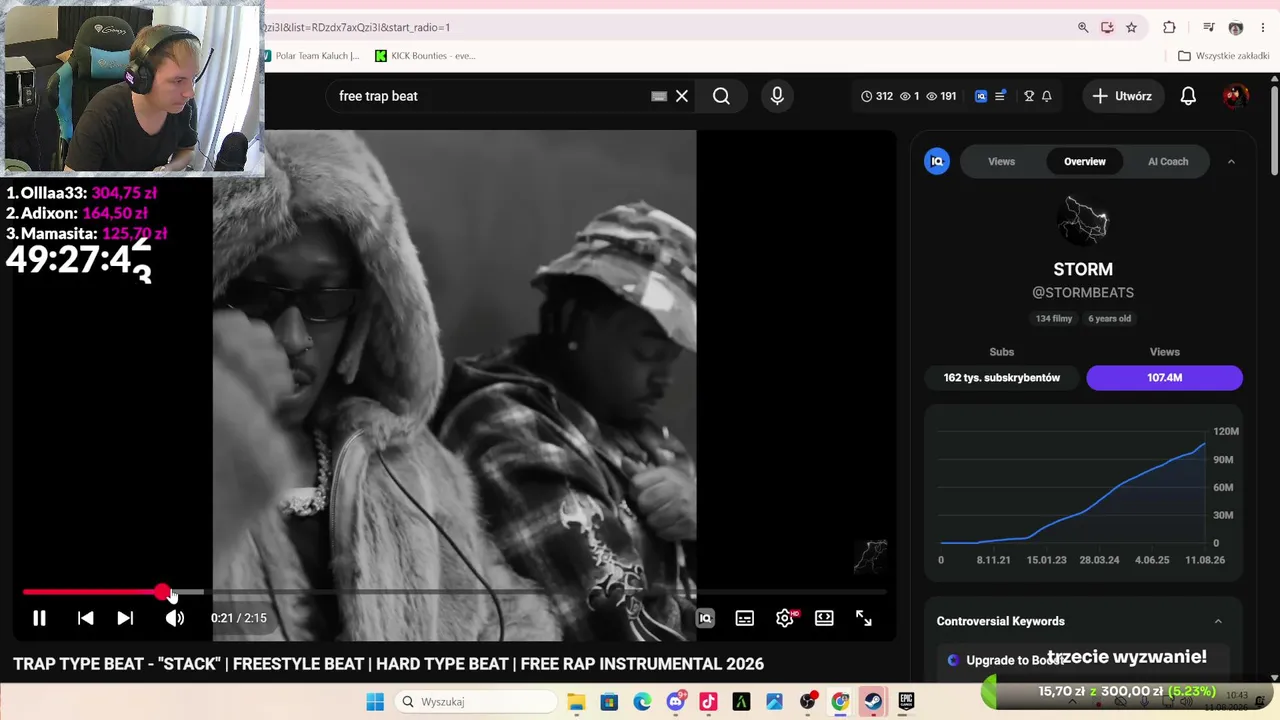Launch Microsoft Edge from the taskbar
Image resolution: width=1280 pixels, height=720 pixels.
(642, 702)
